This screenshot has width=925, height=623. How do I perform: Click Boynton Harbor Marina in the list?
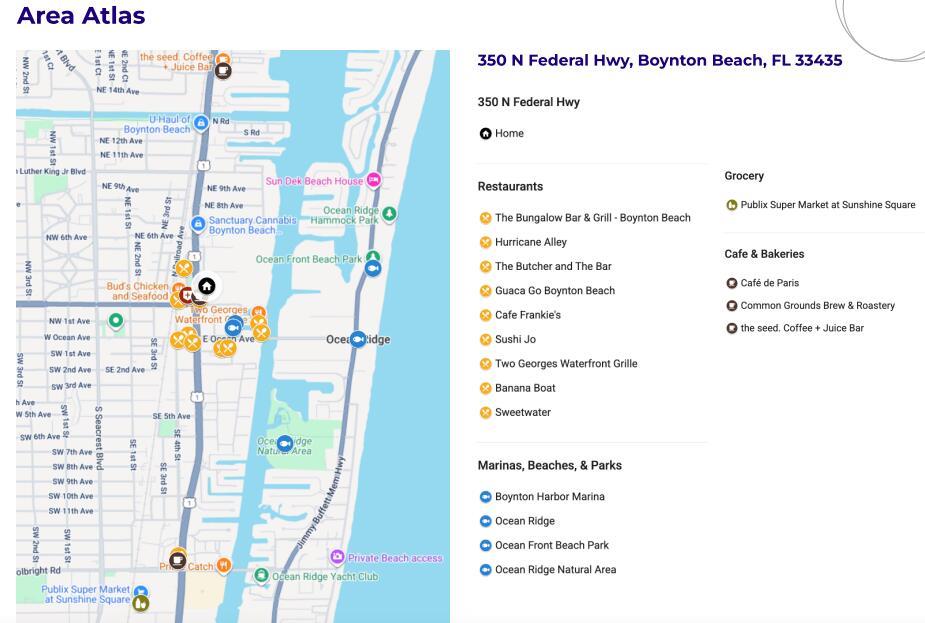click(x=549, y=497)
